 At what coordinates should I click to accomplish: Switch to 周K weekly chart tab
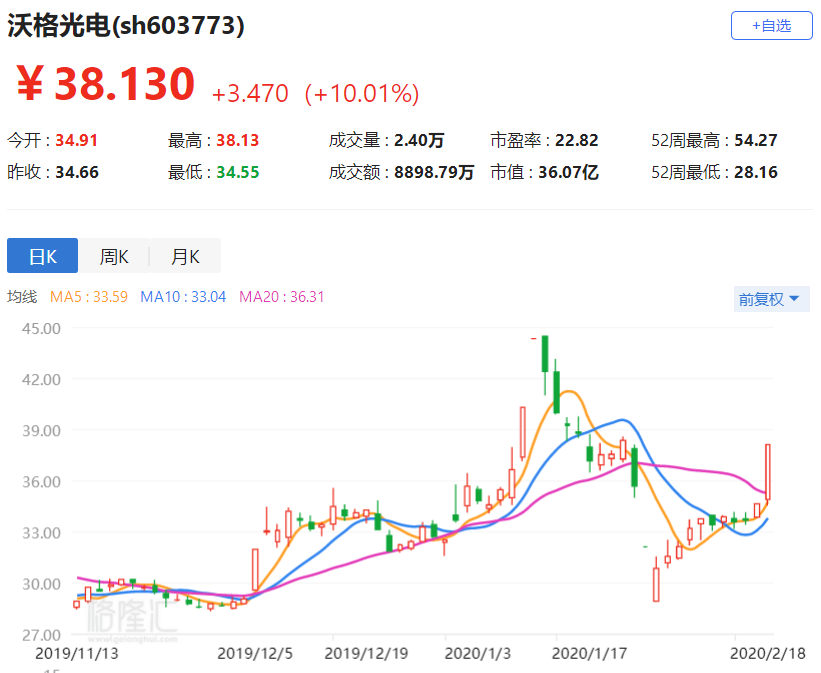point(114,256)
